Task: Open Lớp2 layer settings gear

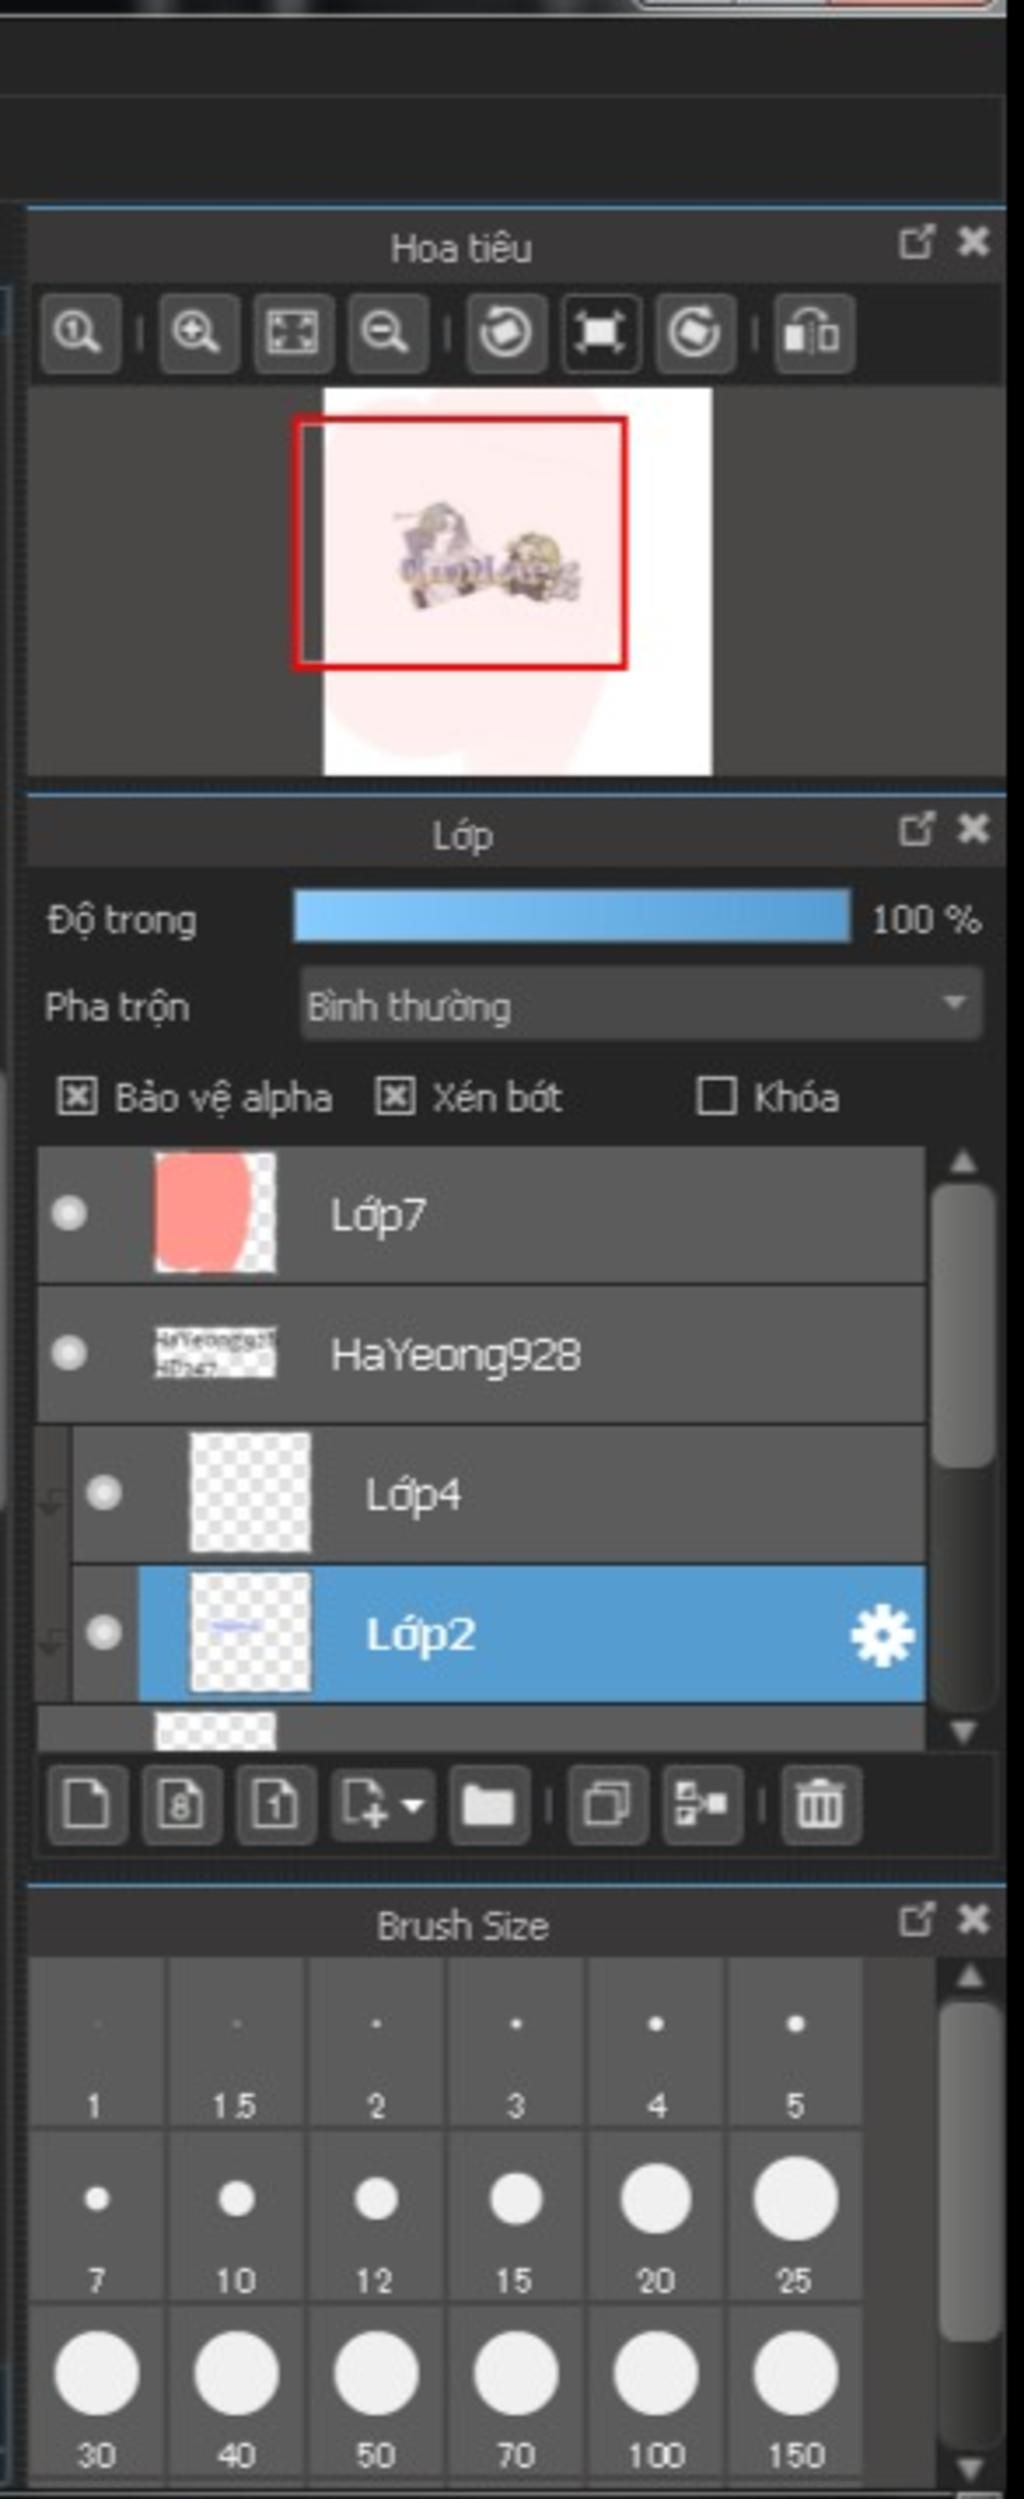Action: click(x=881, y=1635)
